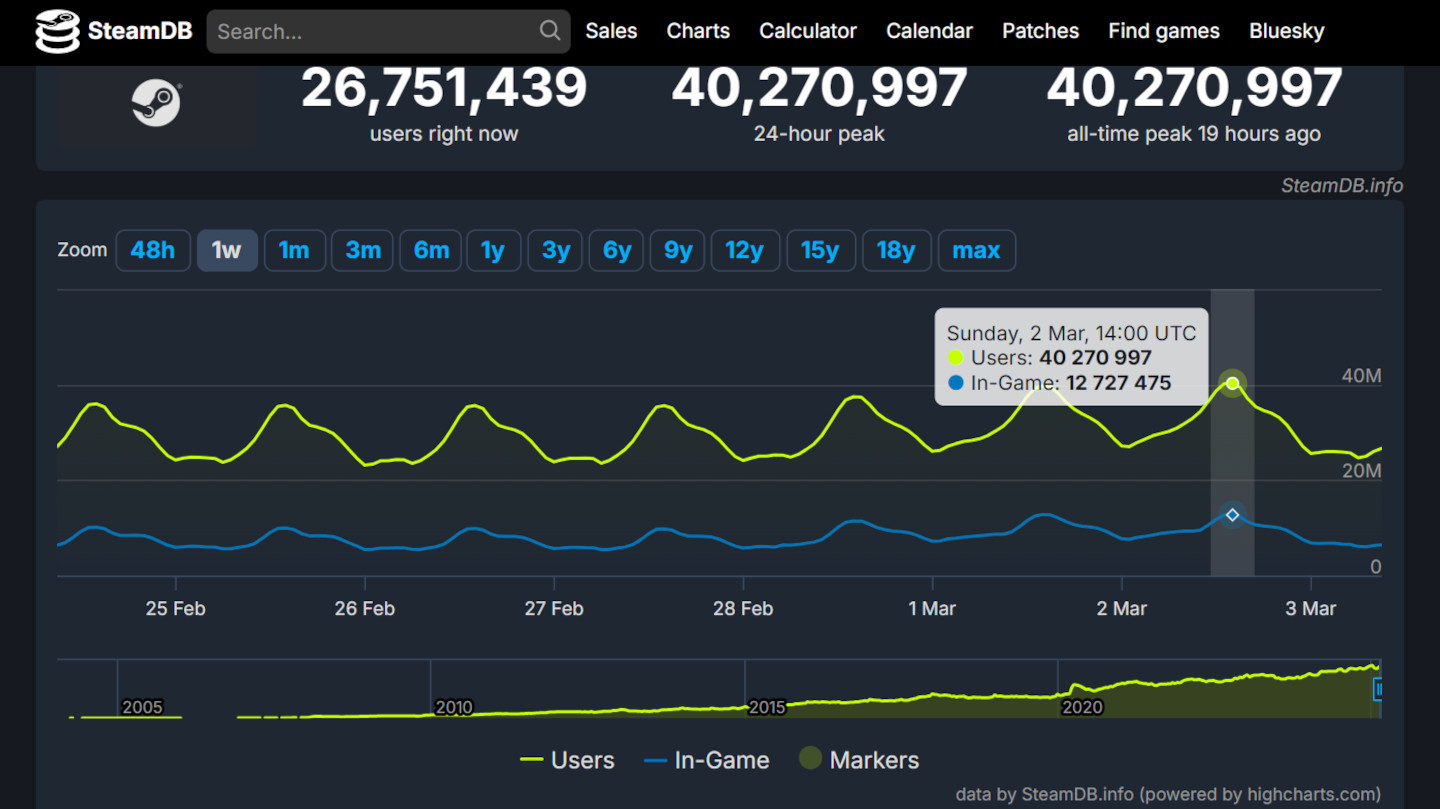Set chart zoom to 9y

tap(678, 250)
